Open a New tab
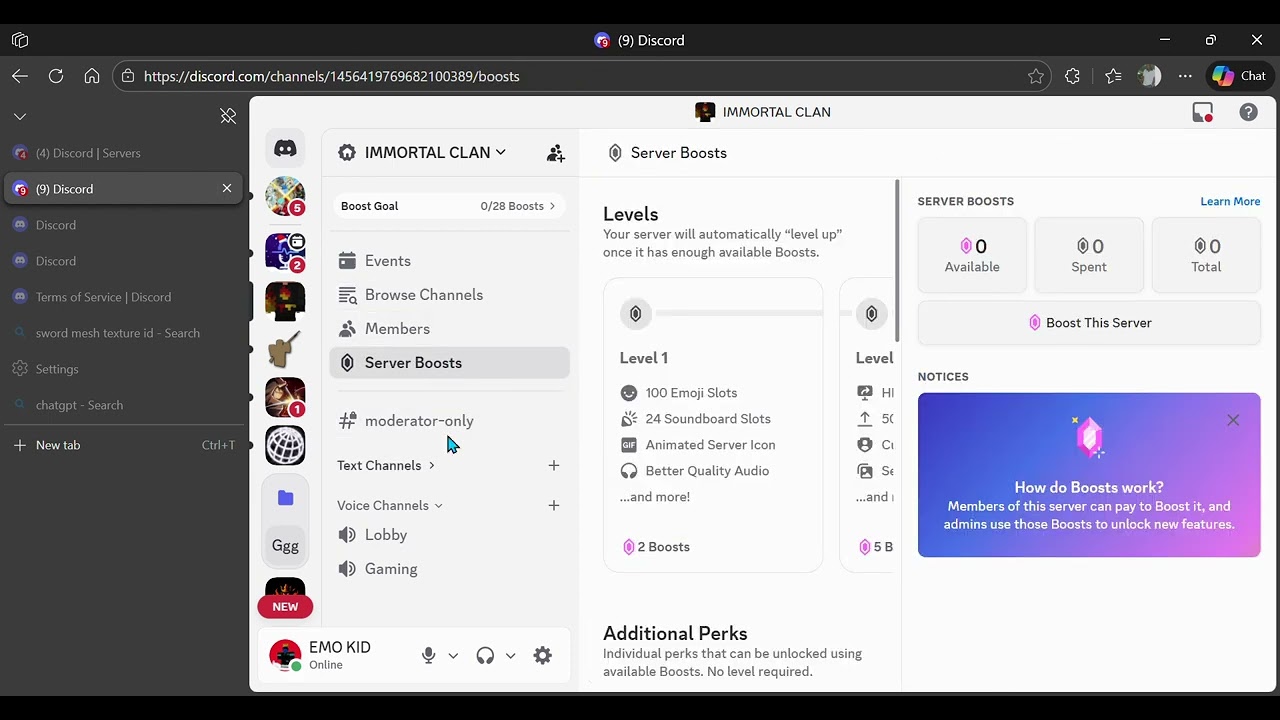Screen dimensions: 1280x720 point(122,445)
